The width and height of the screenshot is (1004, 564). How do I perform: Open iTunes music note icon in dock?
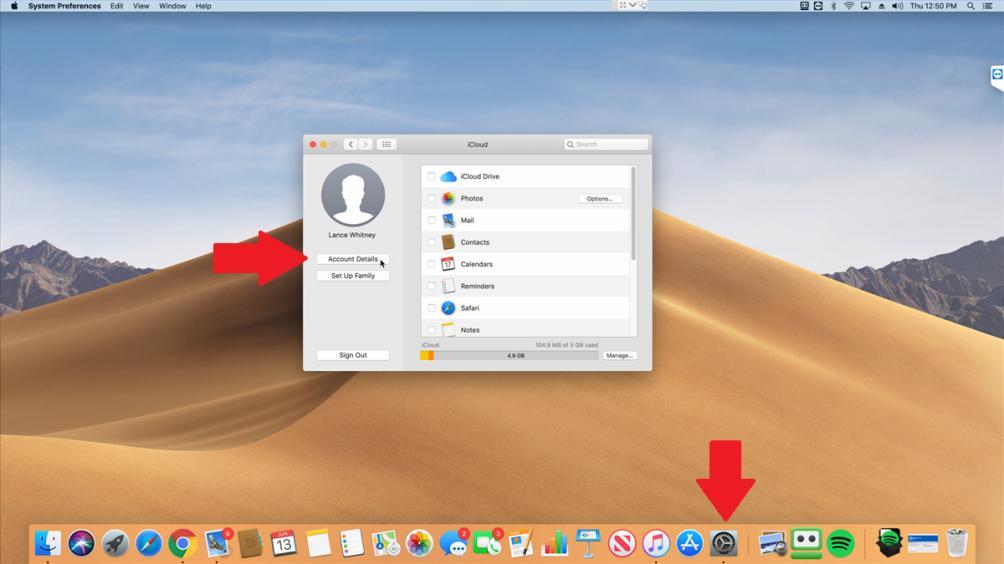click(x=656, y=544)
